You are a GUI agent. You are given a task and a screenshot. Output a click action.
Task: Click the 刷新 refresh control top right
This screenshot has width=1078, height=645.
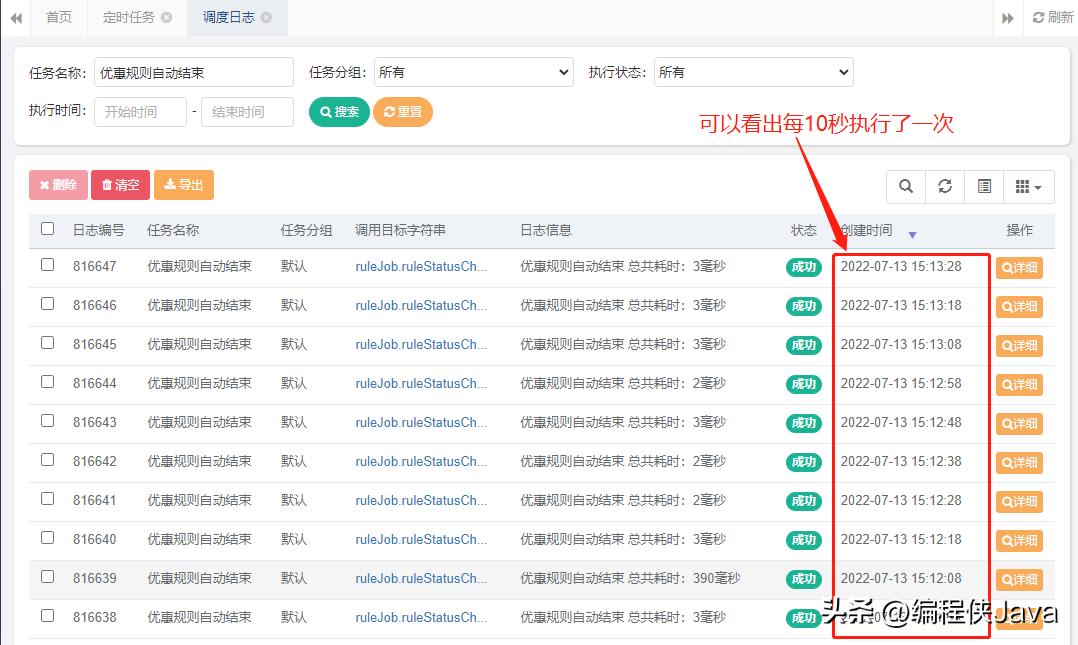tap(1049, 16)
